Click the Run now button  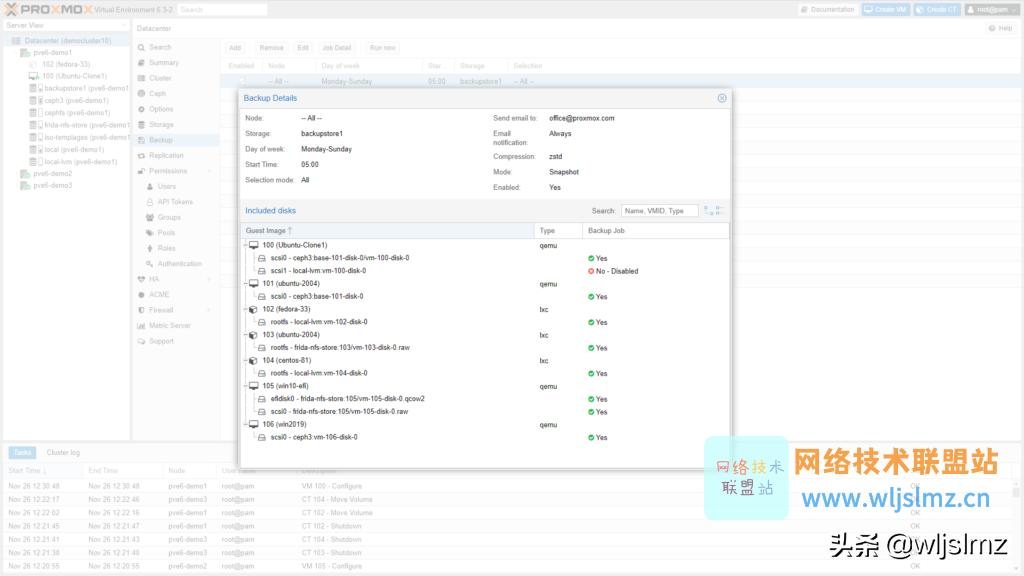(382, 48)
